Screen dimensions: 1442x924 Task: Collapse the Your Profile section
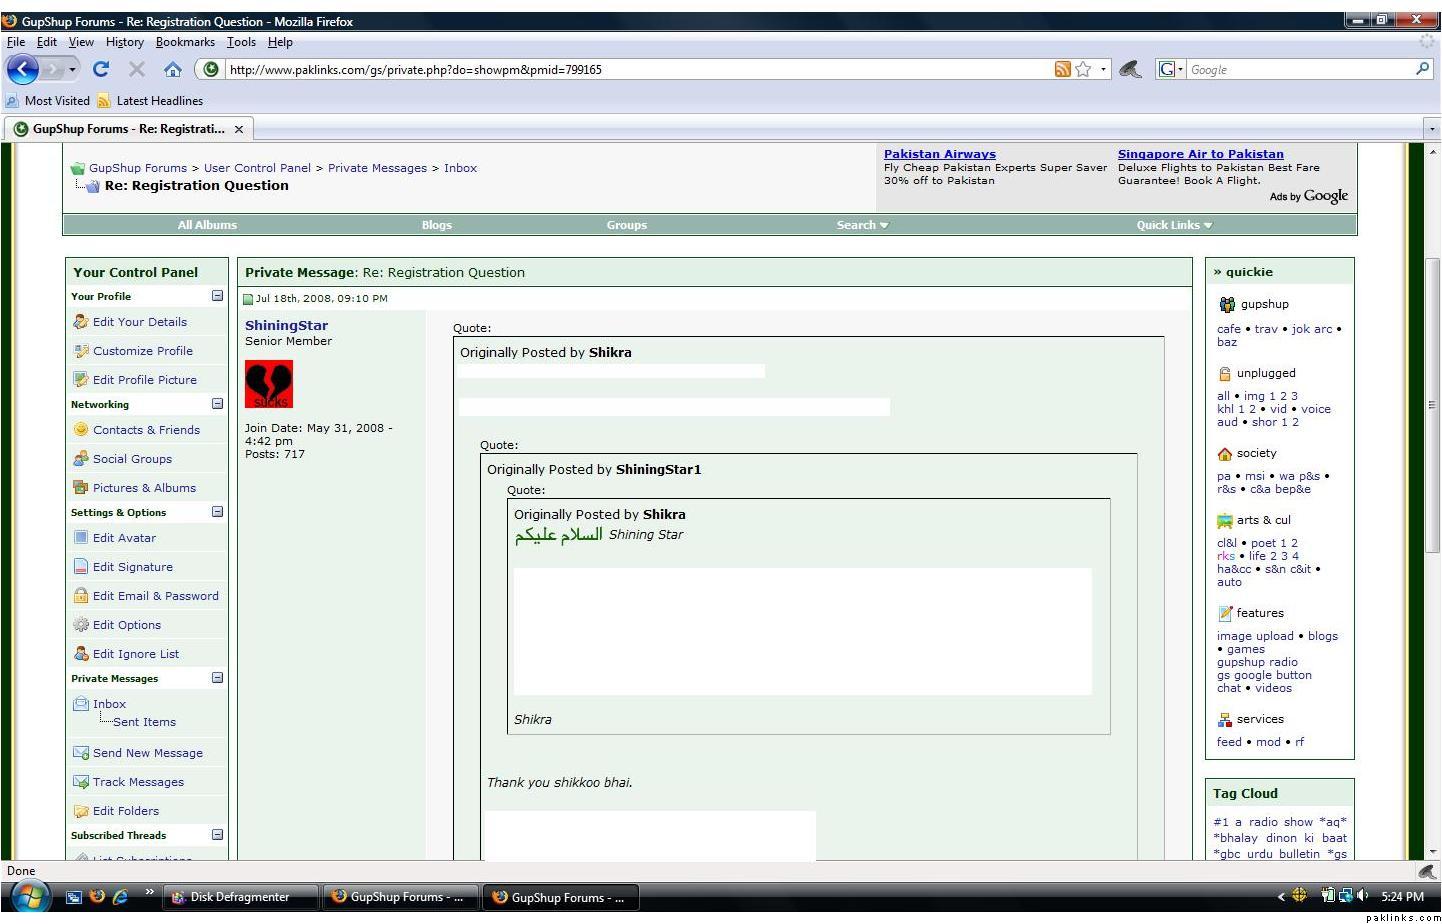pos(217,296)
